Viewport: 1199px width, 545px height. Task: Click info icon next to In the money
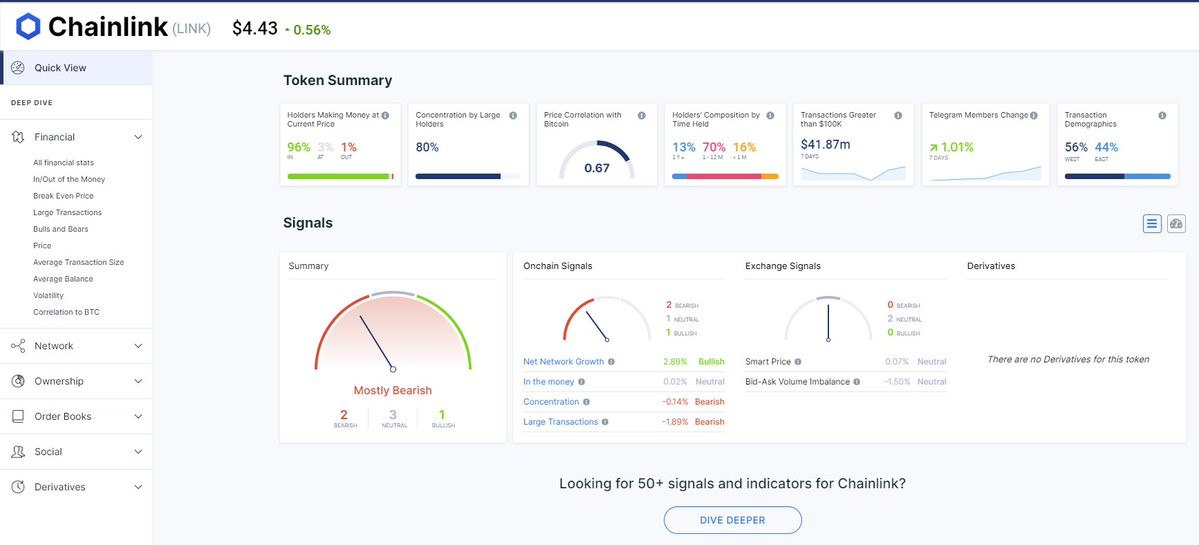pyautogui.click(x=581, y=381)
